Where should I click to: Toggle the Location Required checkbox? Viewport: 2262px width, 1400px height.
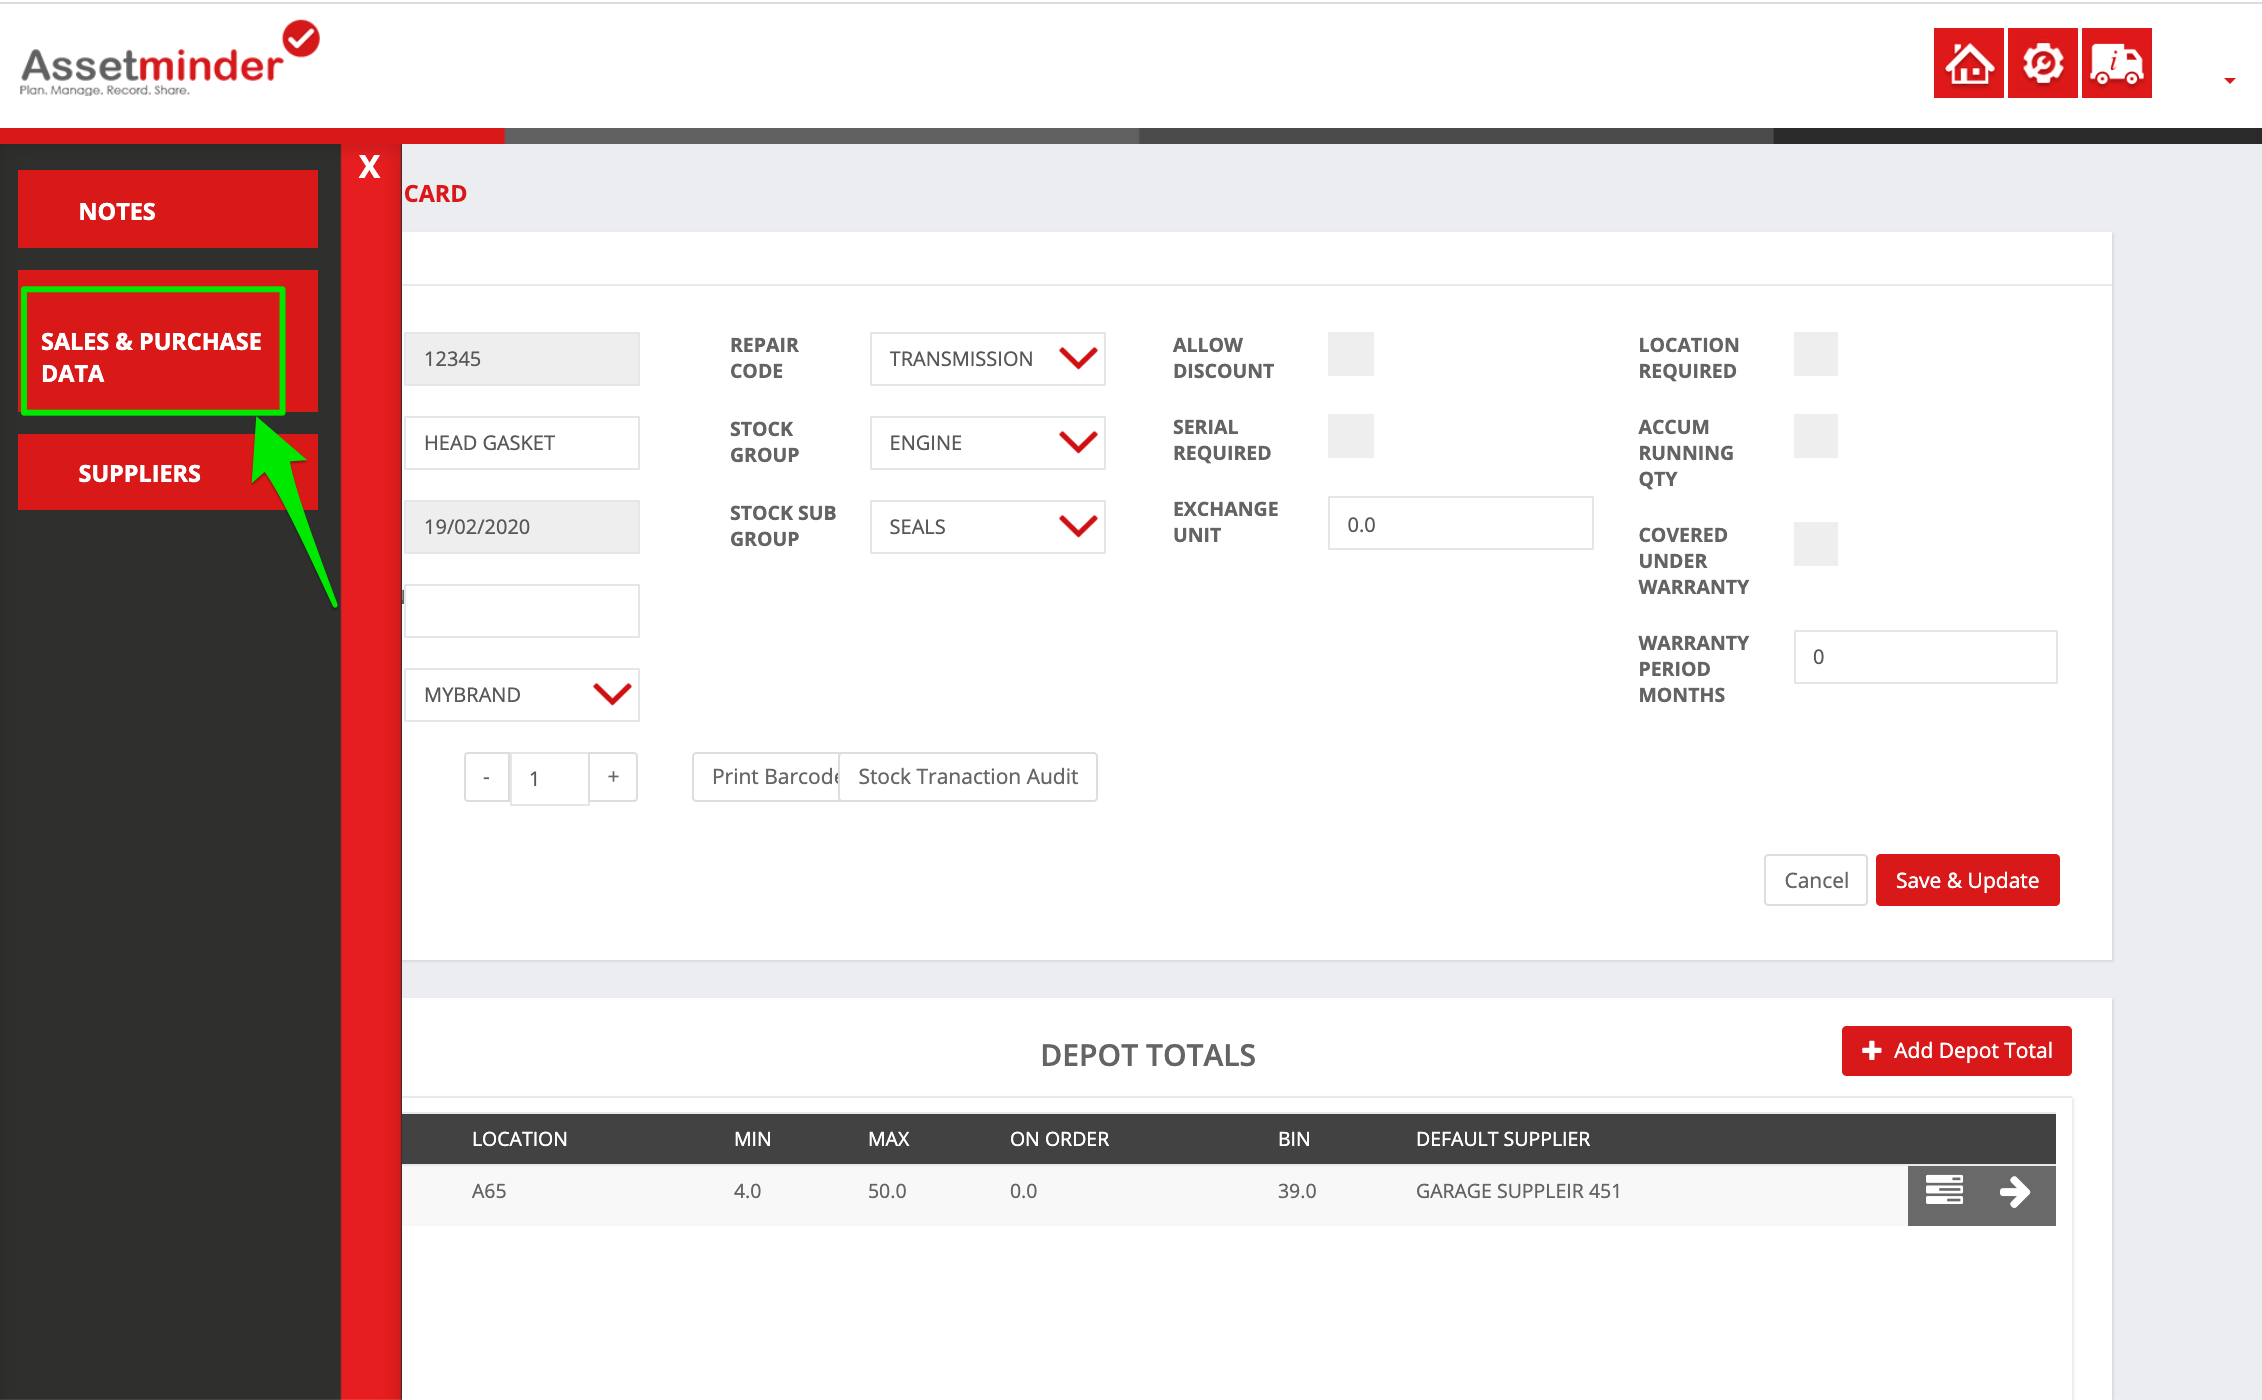1815,354
